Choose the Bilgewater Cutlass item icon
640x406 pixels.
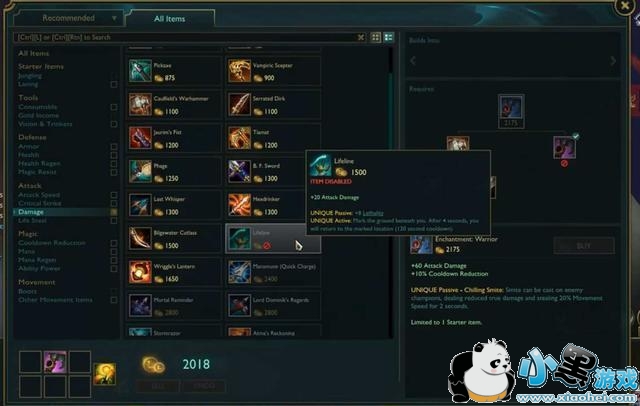coord(140,238)
